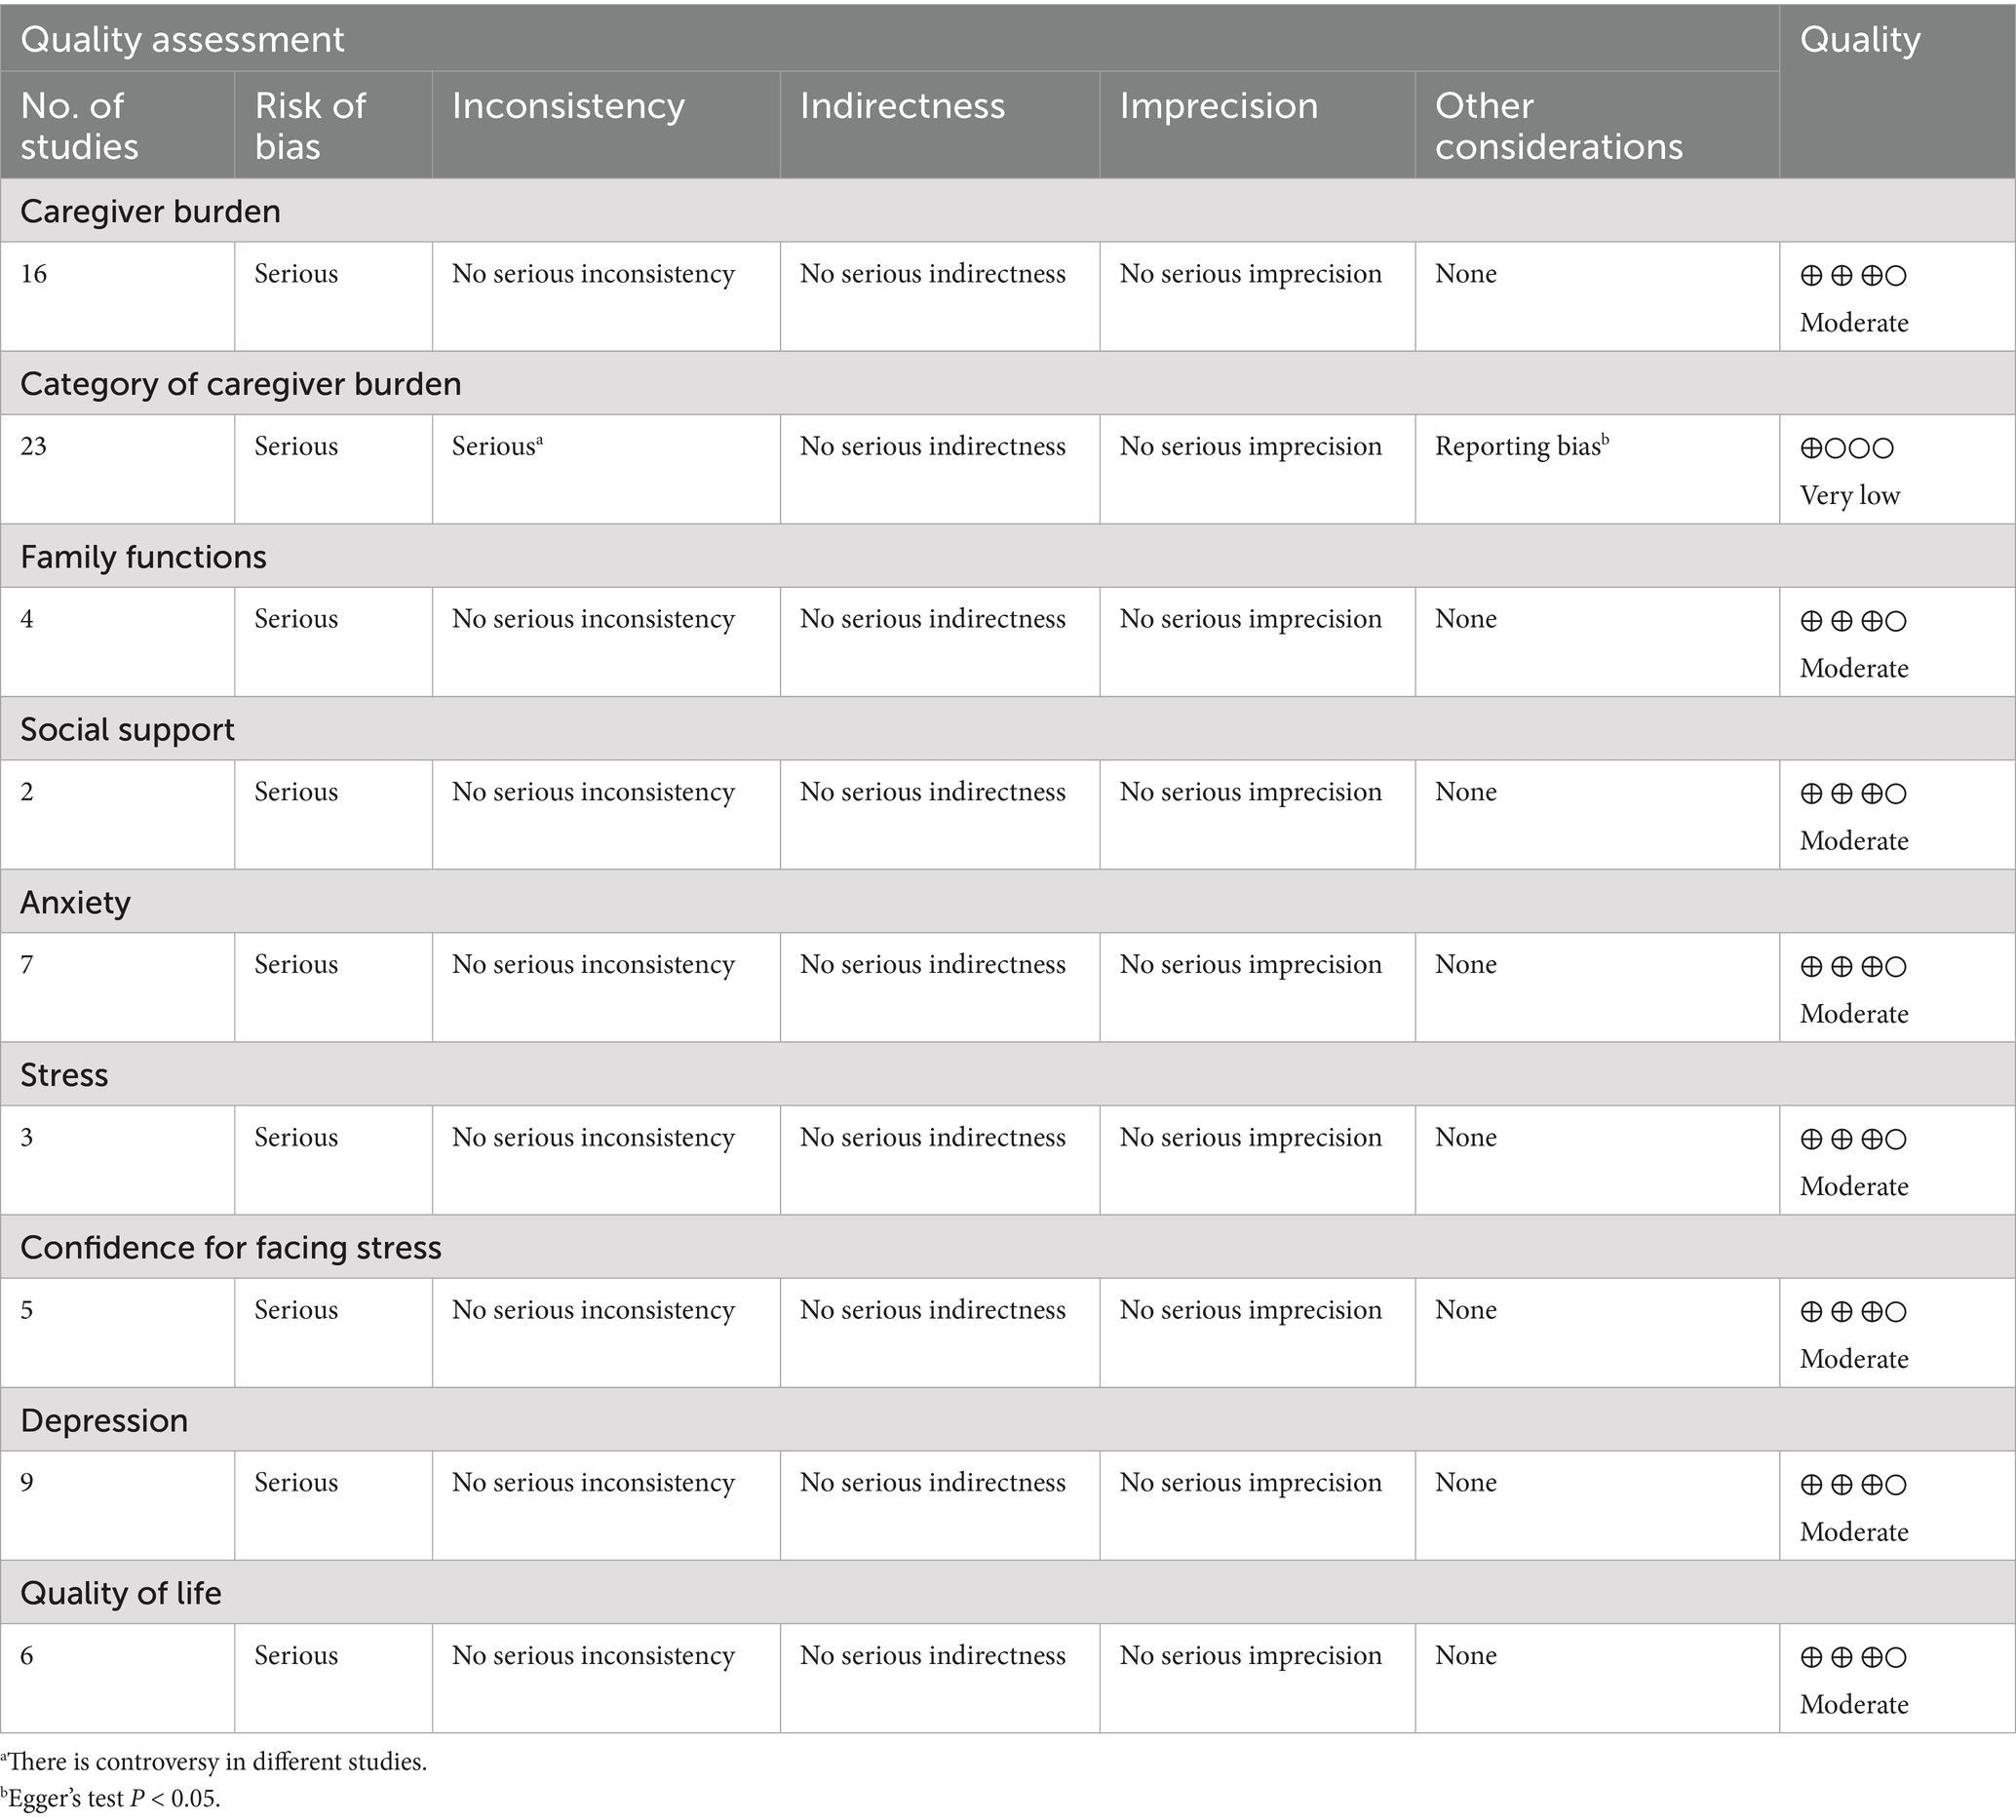Click the Caregiver burden quality rating symbols
This screenshot has width=2016, height=1820.
[x=1853, y=275]
